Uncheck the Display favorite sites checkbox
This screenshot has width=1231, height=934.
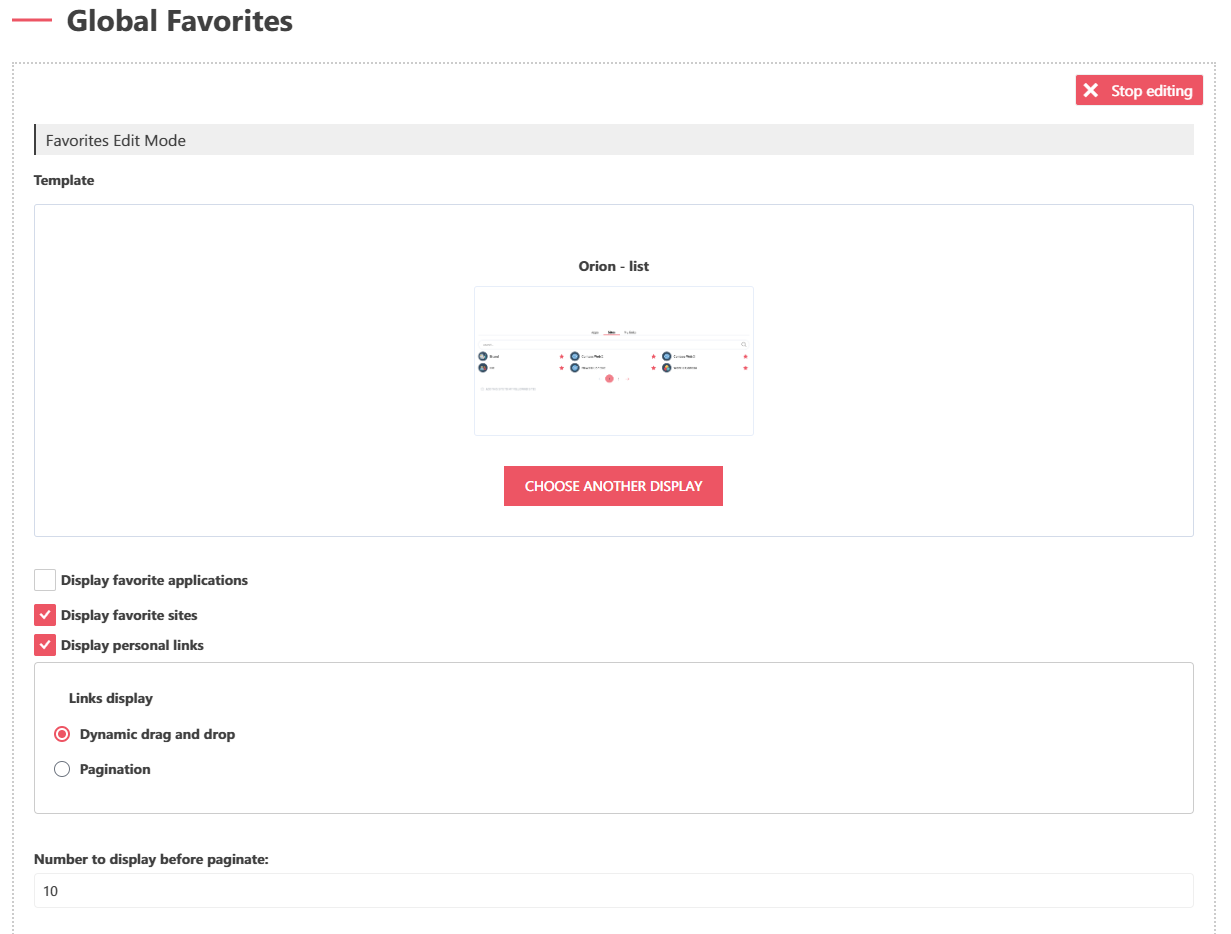[x=45, y=615]
